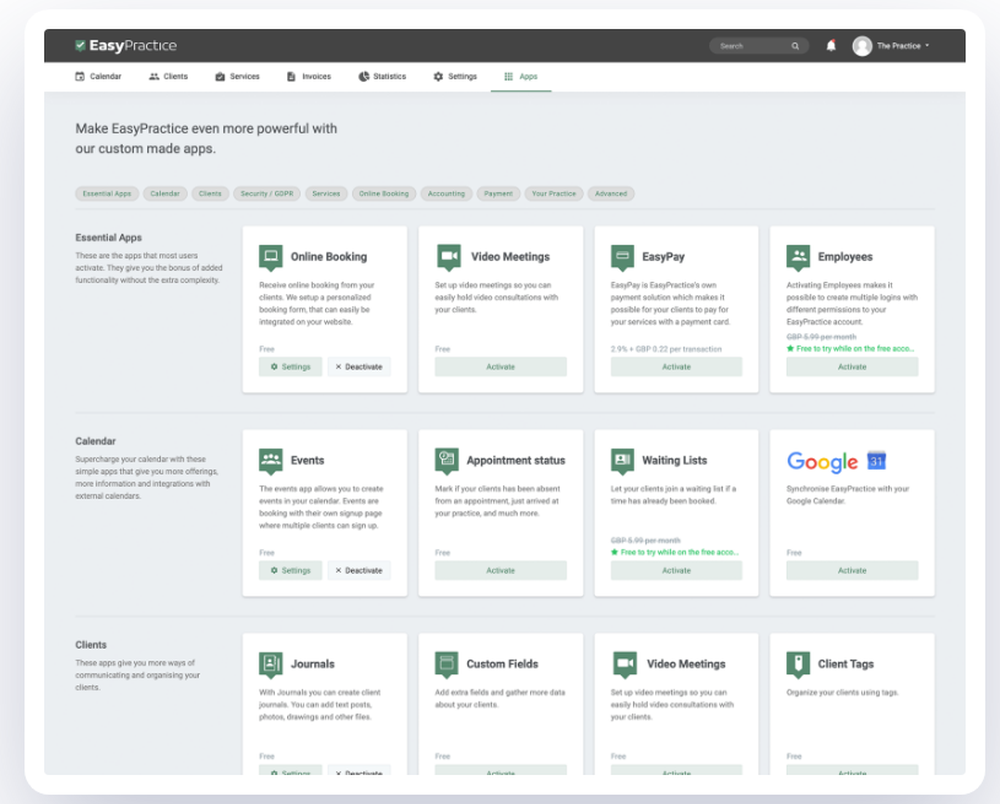Click the EasyPay card icon
1000x804 pixels.
(x=622, y=257)
